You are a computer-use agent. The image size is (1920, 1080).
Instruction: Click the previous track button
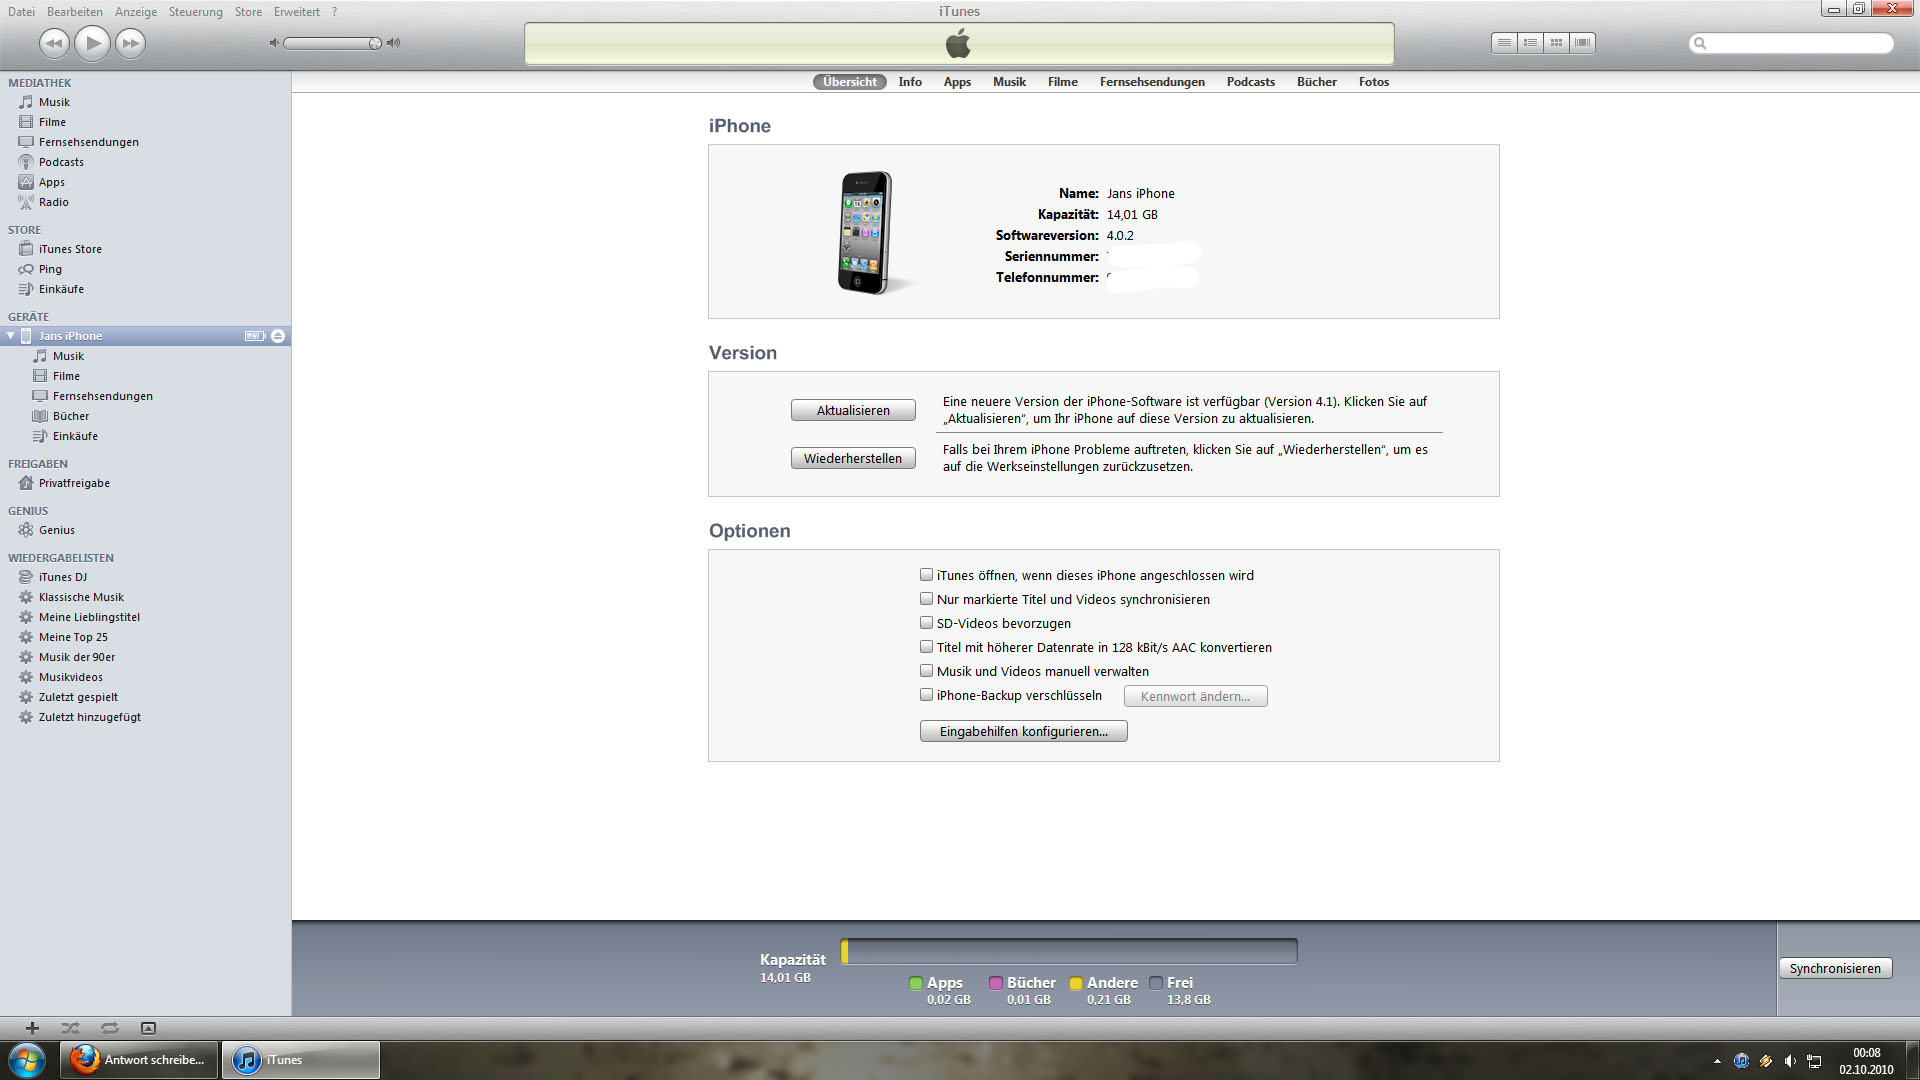54,43
